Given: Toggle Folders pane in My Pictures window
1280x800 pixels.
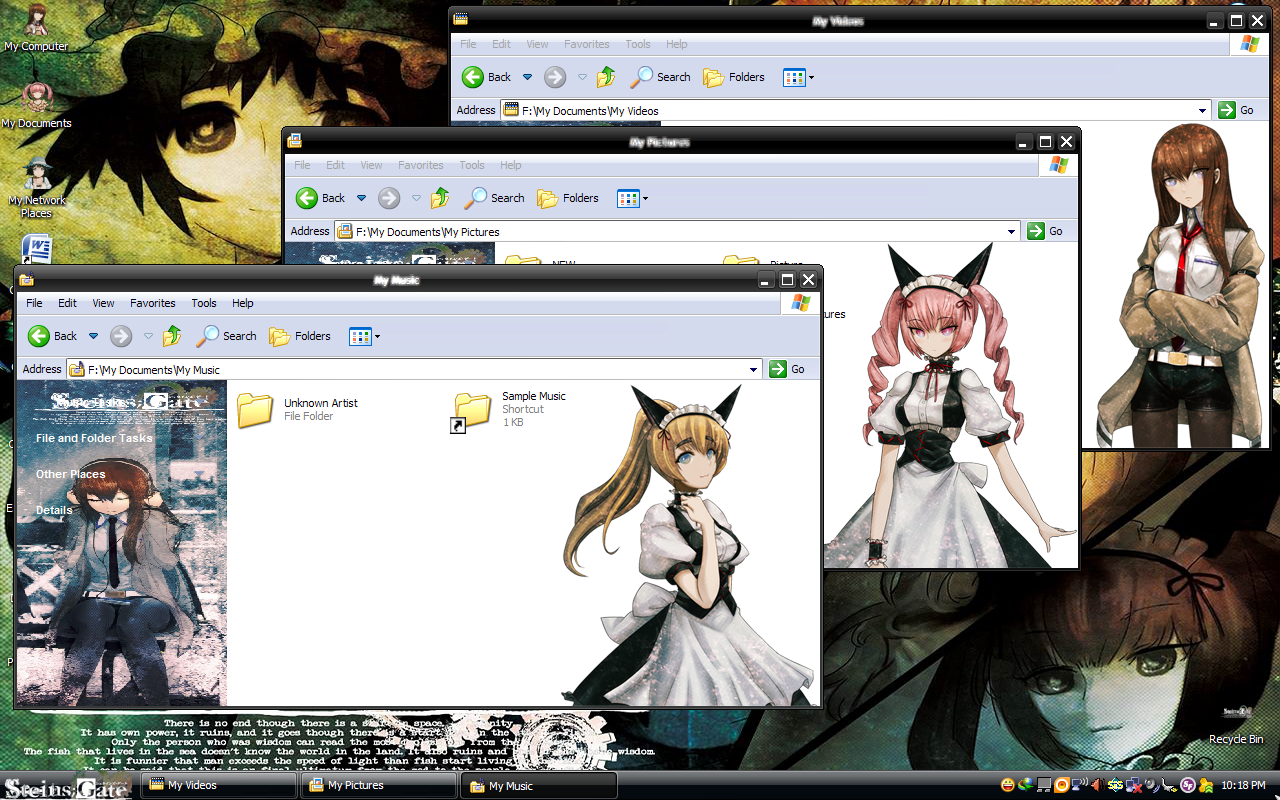Looking at the screenshot, I should click(x=568, y=198).
